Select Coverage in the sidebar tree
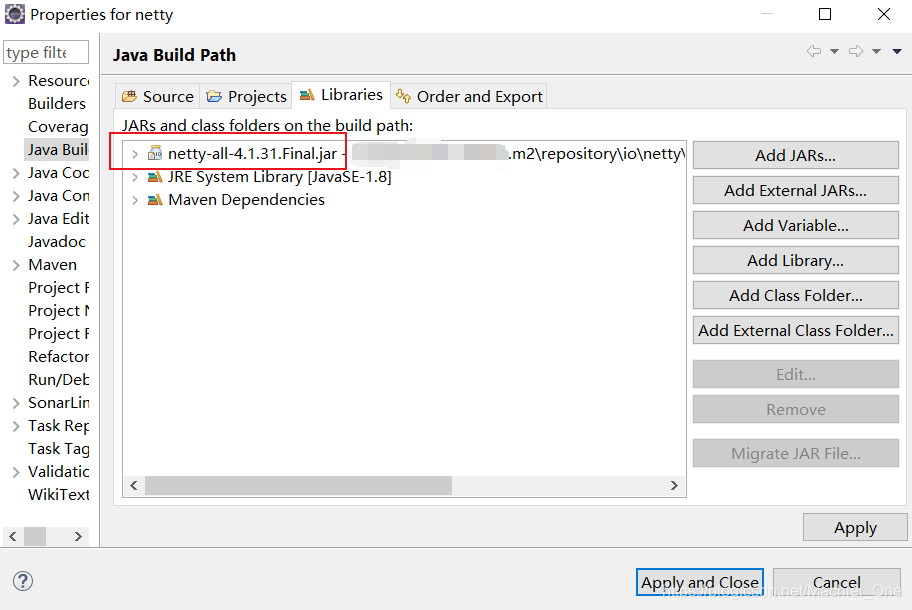The image size is (912, 610). pos(58,127)
